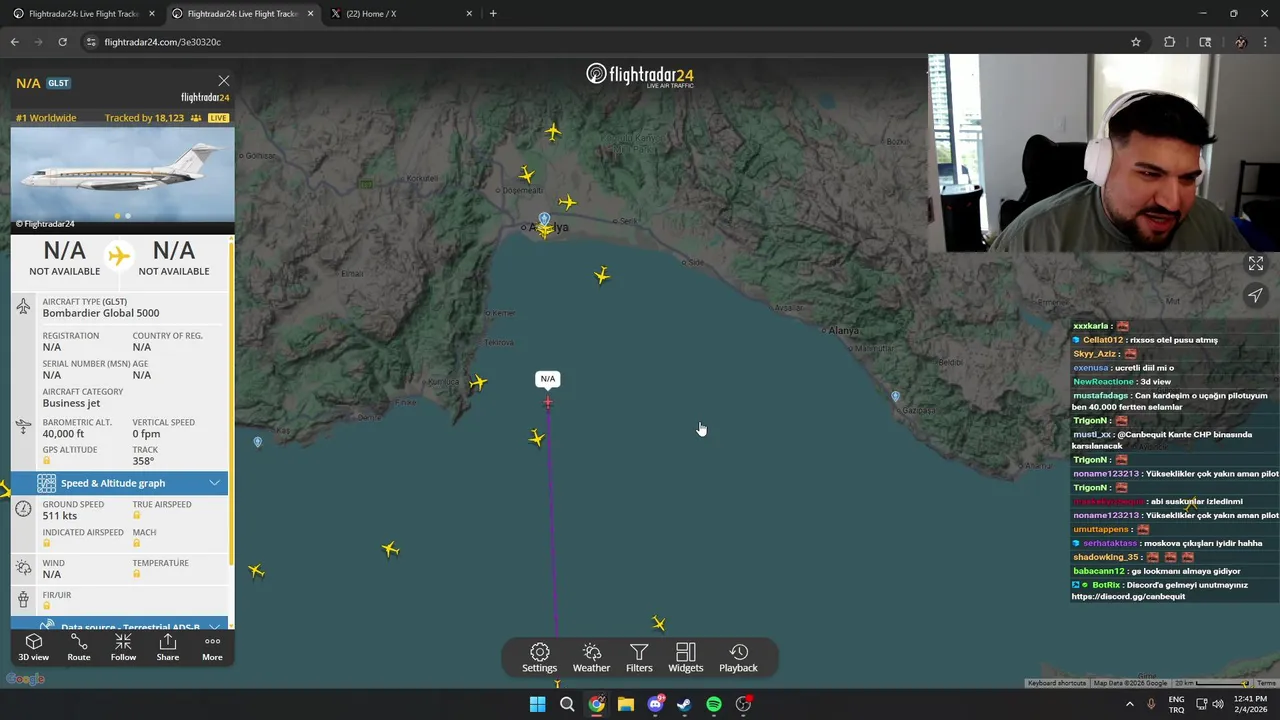Screen dimensions: 1280x720
Task: Click the 511 kts ground speed value
Action: coord(59,516)
